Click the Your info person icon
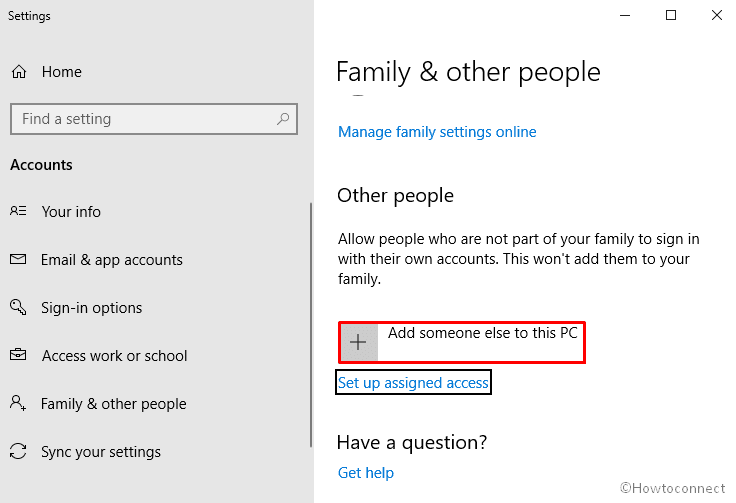 pos(18,212)
